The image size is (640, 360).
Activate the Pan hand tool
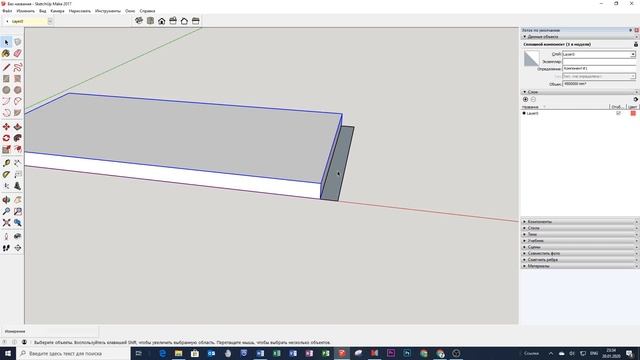tap(18, 200)
